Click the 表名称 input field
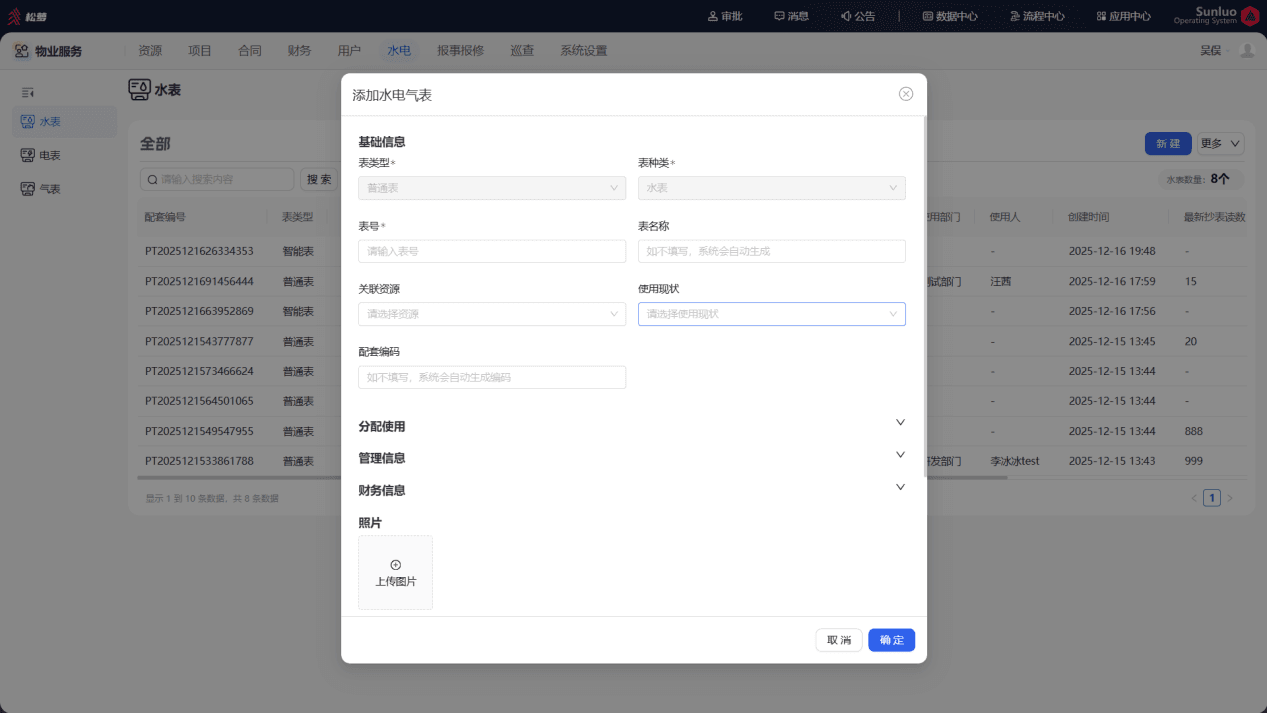The width and height of the screenshot is (1267, 713). [772, 251]
